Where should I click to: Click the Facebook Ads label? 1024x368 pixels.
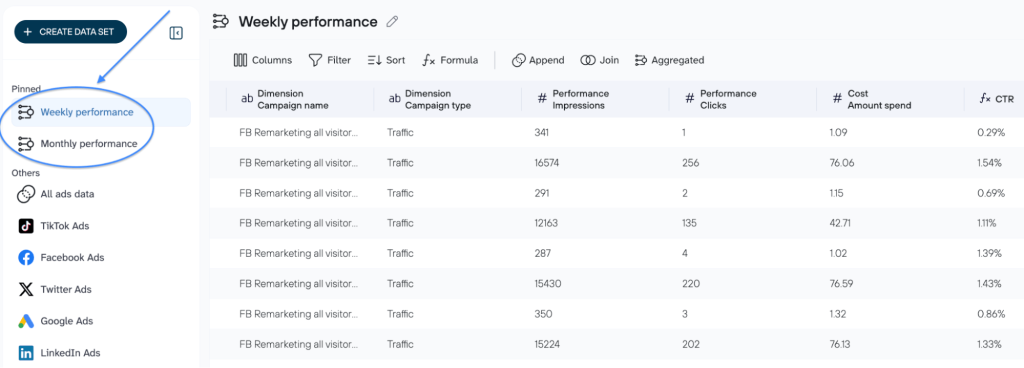point(72,257)
